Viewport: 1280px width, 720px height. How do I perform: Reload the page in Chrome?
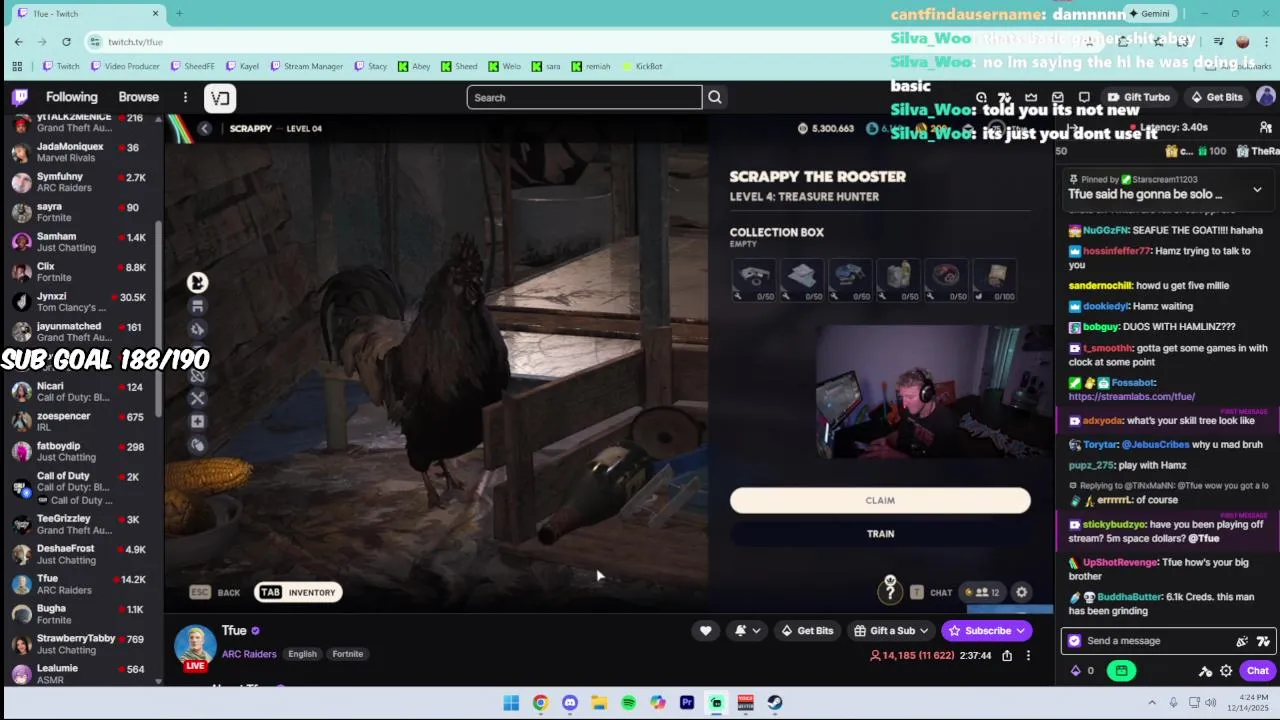click(x=66, y=41)
